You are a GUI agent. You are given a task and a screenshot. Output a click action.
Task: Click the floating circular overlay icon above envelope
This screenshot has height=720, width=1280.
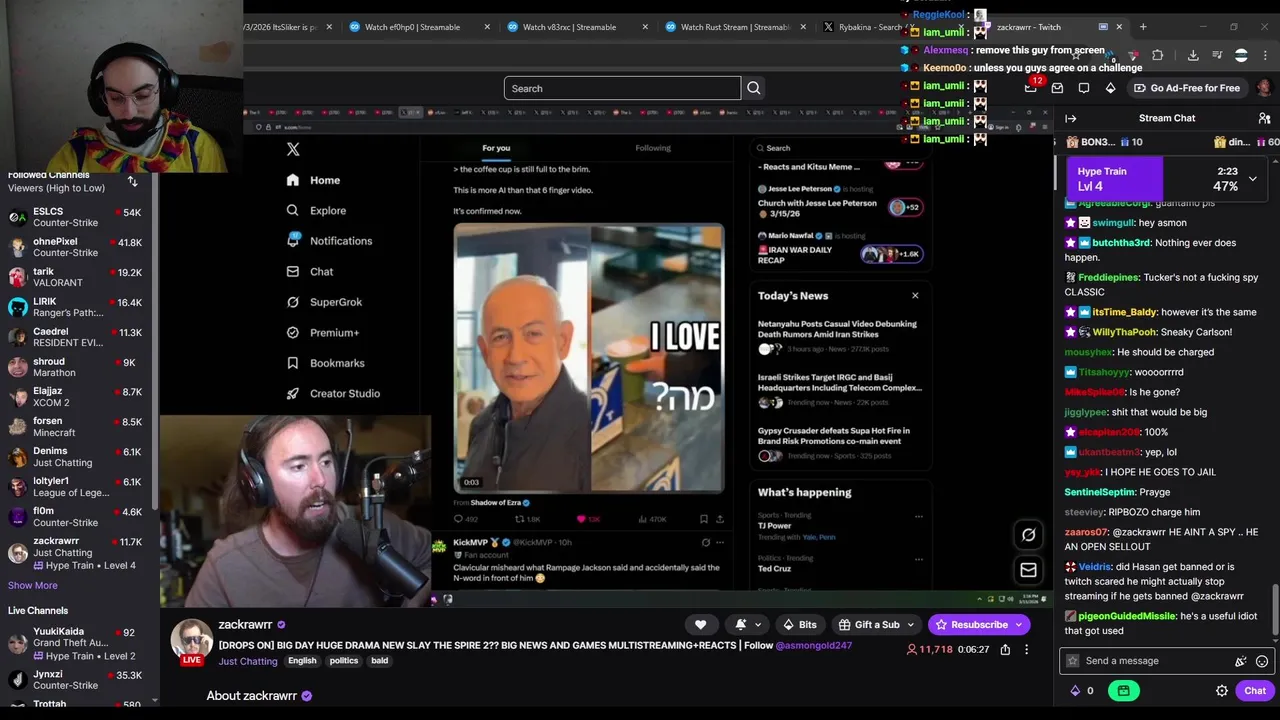pyautogui.click(x=1028, y=535)
